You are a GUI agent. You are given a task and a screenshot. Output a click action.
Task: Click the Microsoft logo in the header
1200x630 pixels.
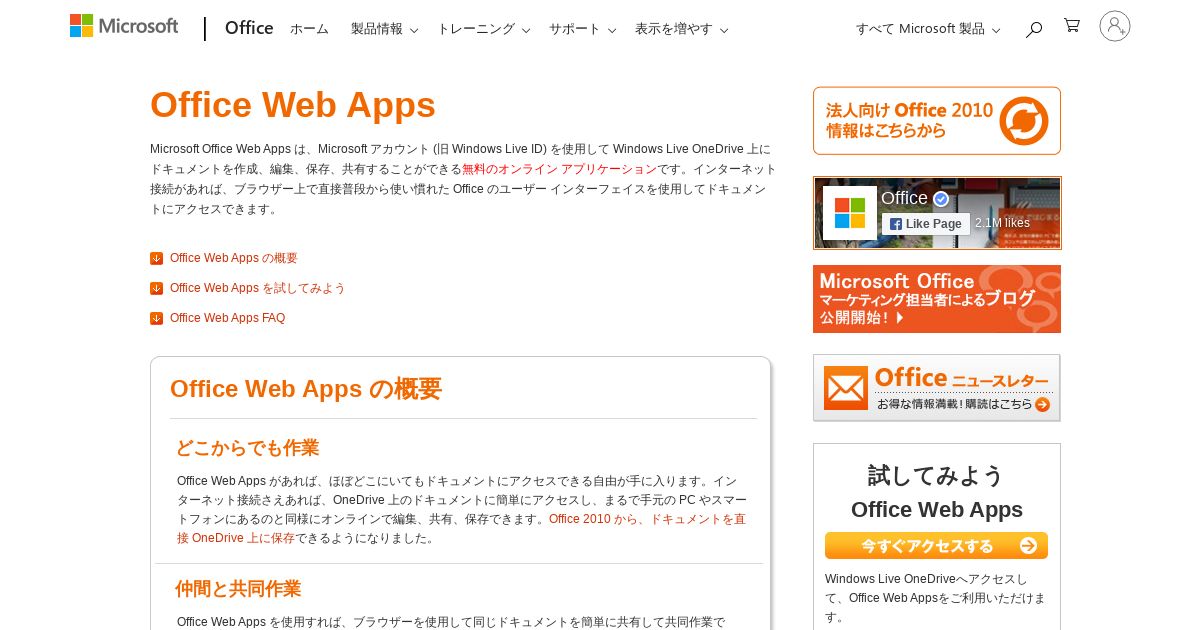[x=124, y=26]
